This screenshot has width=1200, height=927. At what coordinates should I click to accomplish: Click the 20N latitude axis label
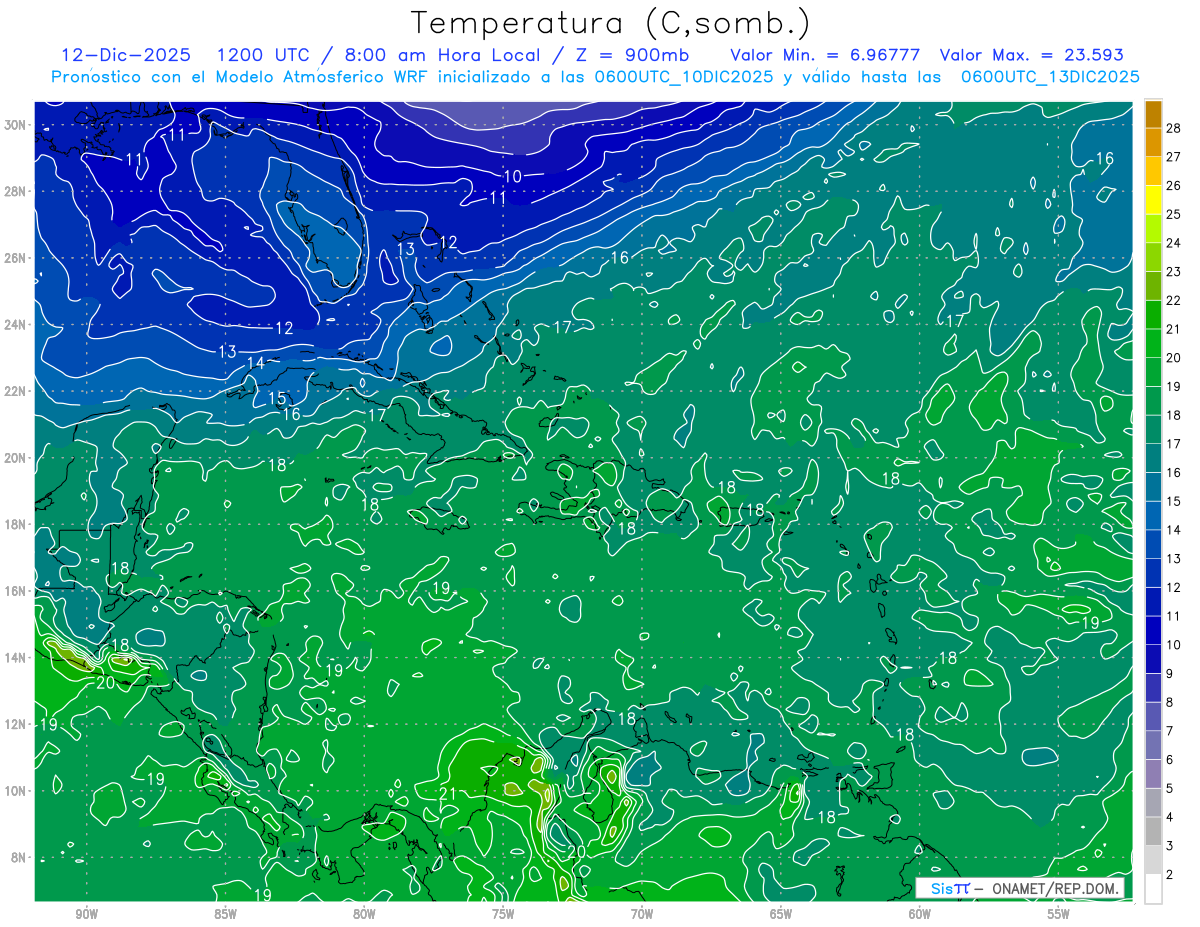tap(16, 457)
